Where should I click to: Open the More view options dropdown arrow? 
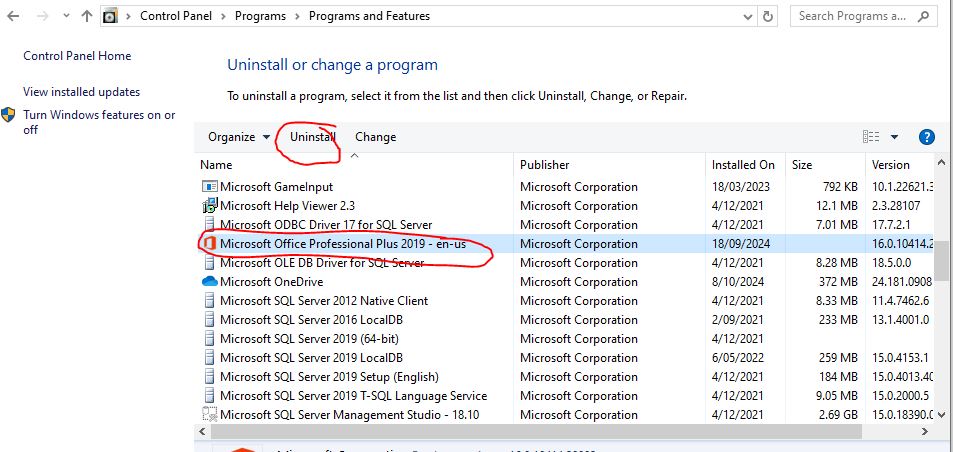(894, 137)
